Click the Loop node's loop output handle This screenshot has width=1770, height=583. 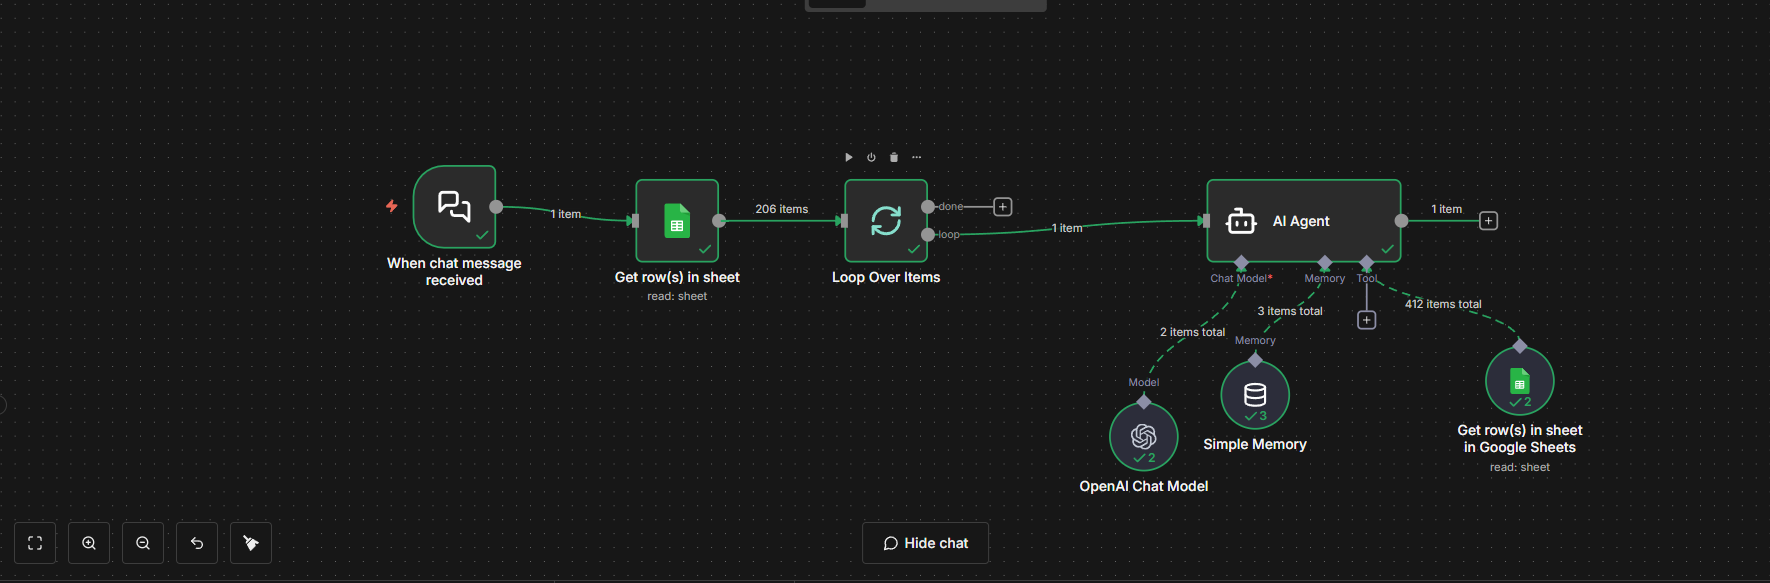tap(928, 234)
